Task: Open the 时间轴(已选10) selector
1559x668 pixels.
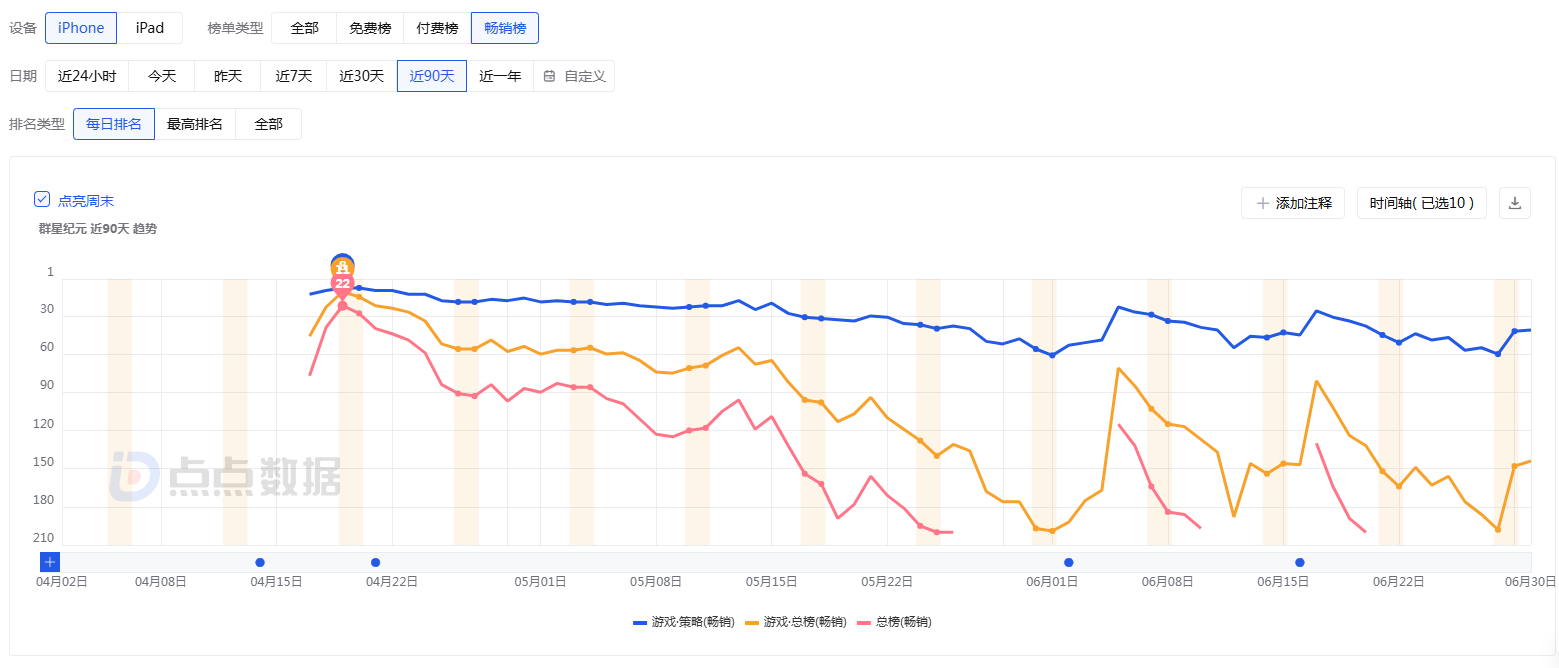Action: point(1422,203)
